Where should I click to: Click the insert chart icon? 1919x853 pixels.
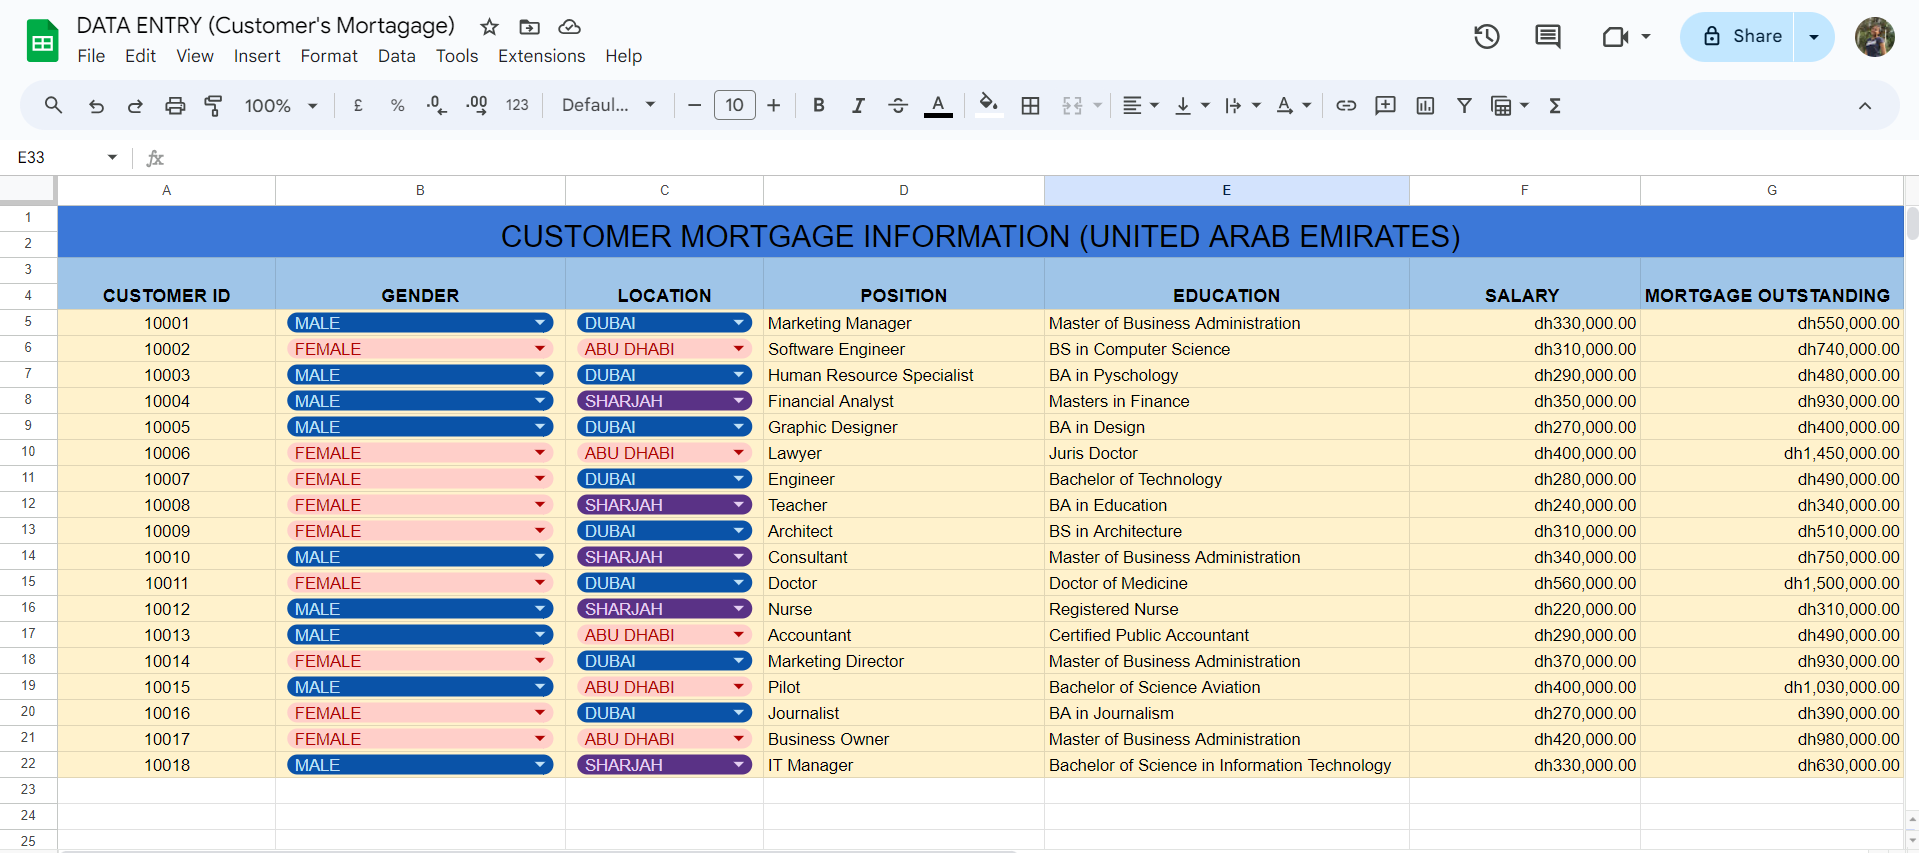[x=1425, y=105]
